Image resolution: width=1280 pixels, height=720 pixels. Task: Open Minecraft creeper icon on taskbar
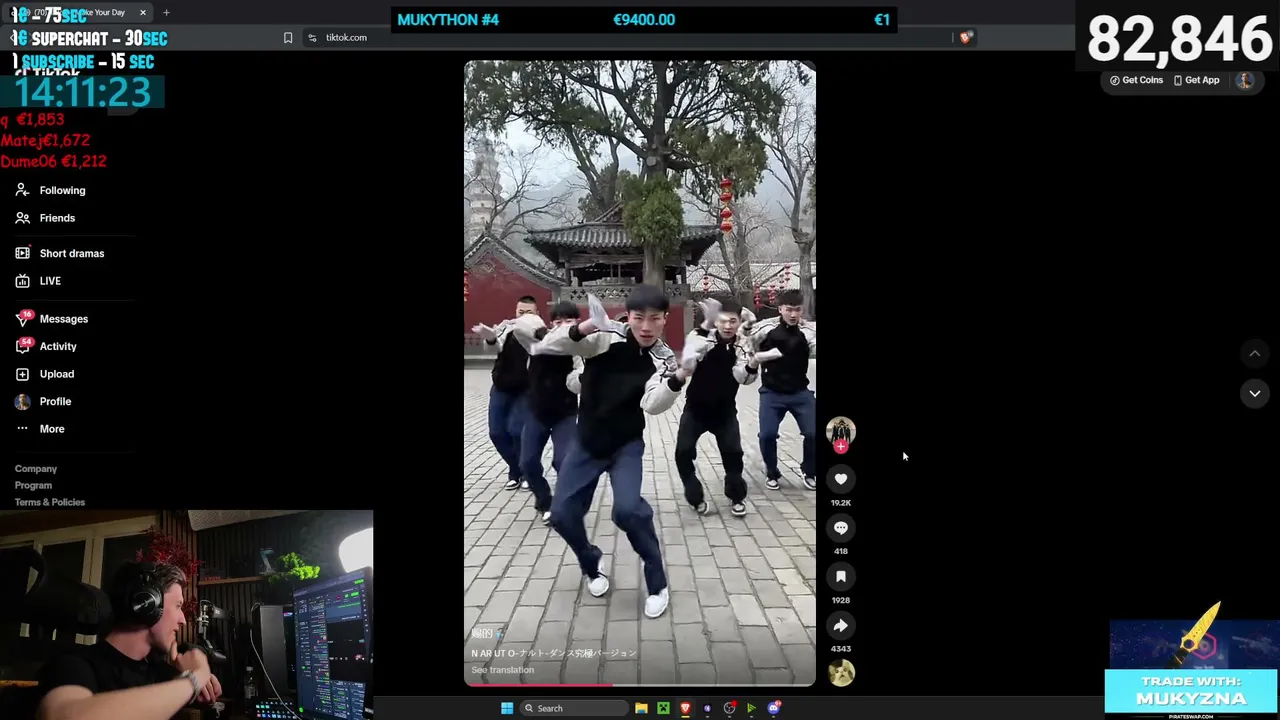pos(663,708)
